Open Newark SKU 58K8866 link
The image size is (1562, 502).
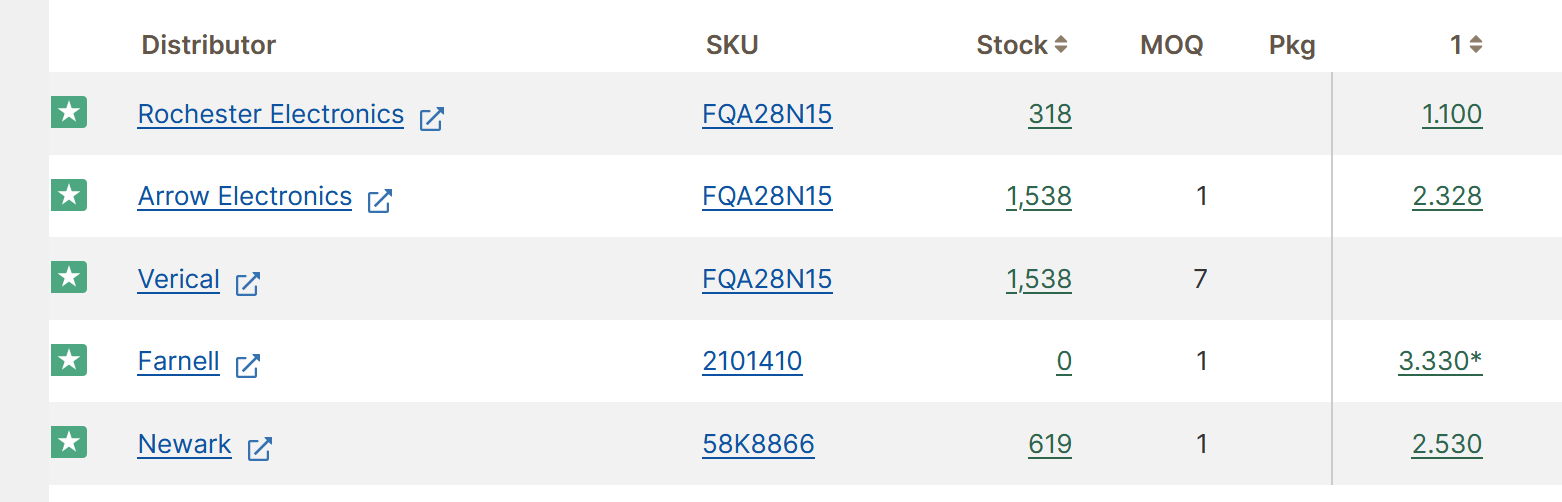pyautogui.click(x=758, y=444)
